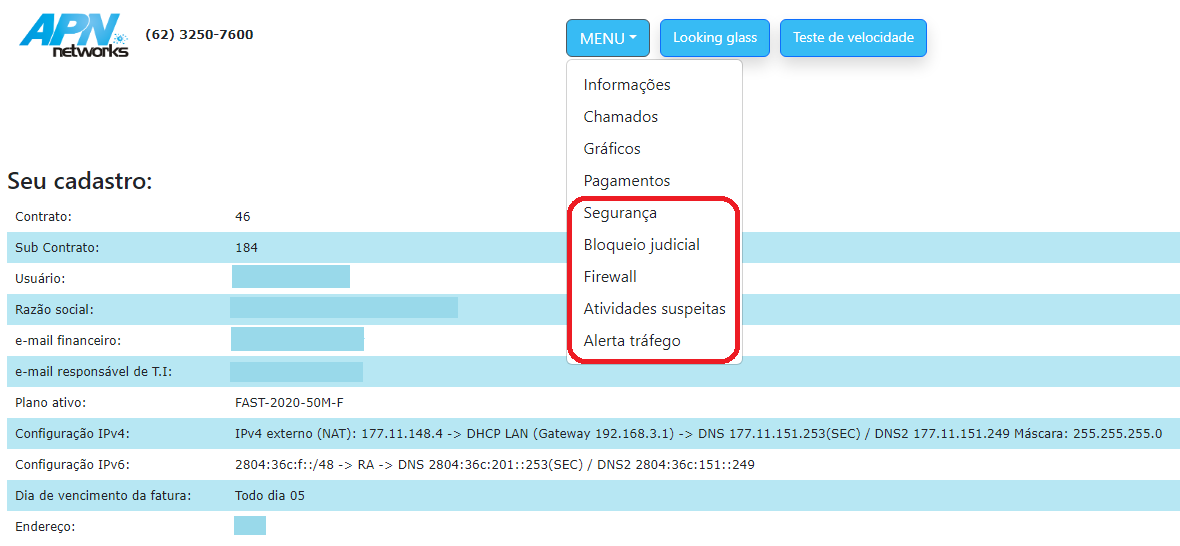Click the redacted e-mail financeiro value
Screen dimensions: 1180x546
(x=297, y=340)
